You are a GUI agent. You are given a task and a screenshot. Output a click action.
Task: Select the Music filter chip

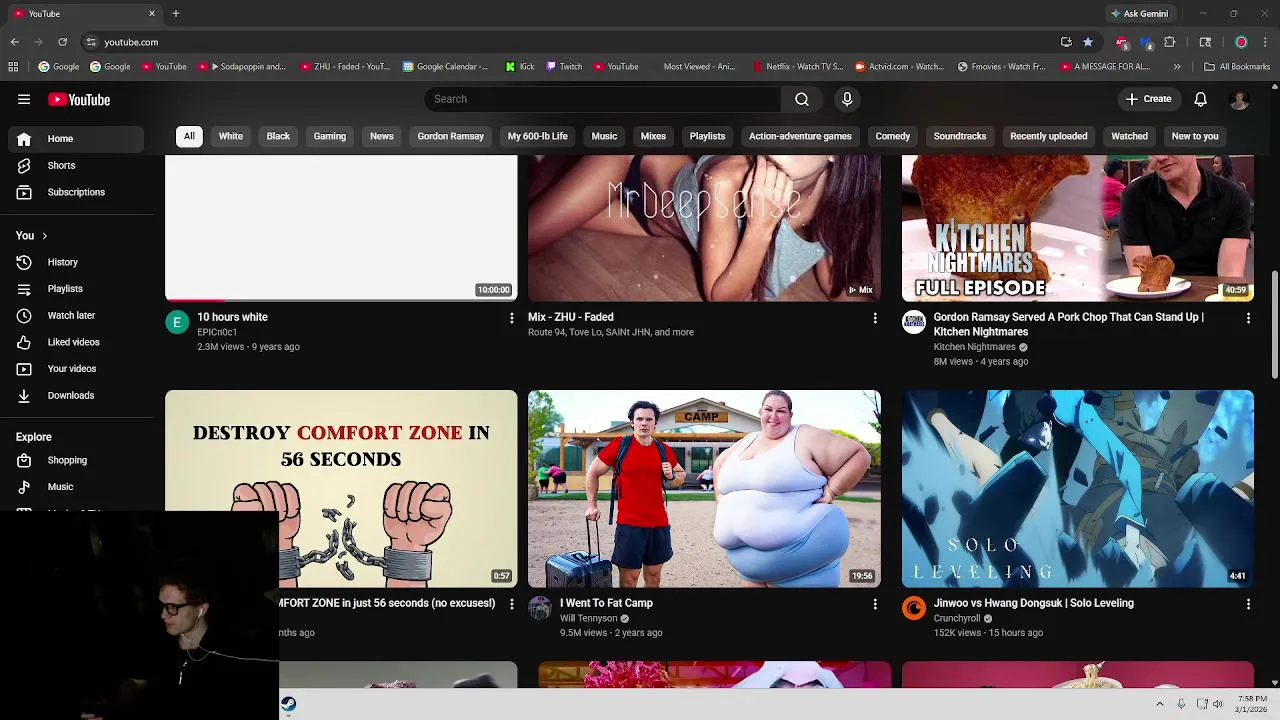[x=604, y=136]
